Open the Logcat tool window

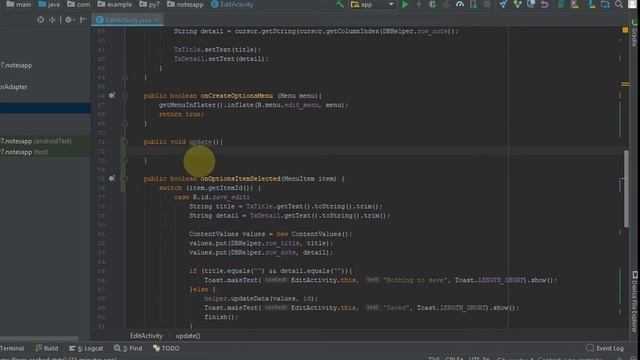86,348
